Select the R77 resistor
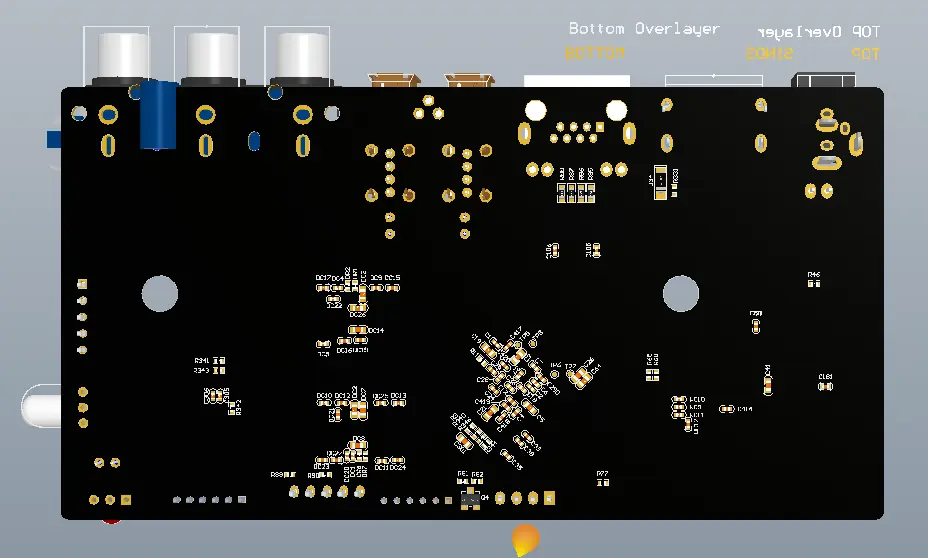This screenshot has height=558, width=928. coord(602,483)
